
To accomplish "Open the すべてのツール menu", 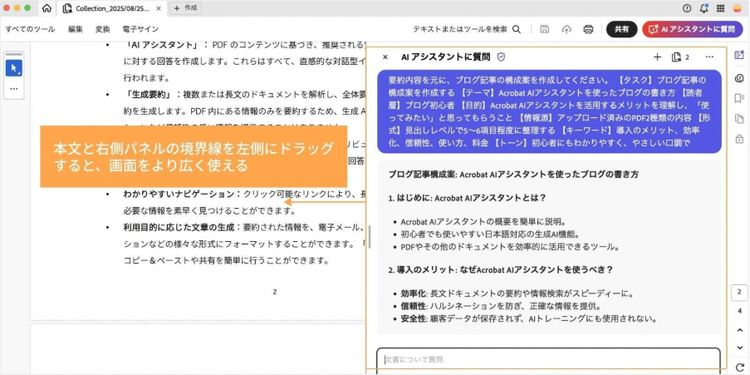I will pos(30,29).
